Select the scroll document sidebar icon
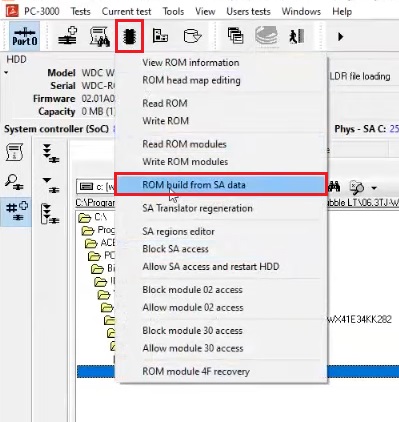 (14, 152)
